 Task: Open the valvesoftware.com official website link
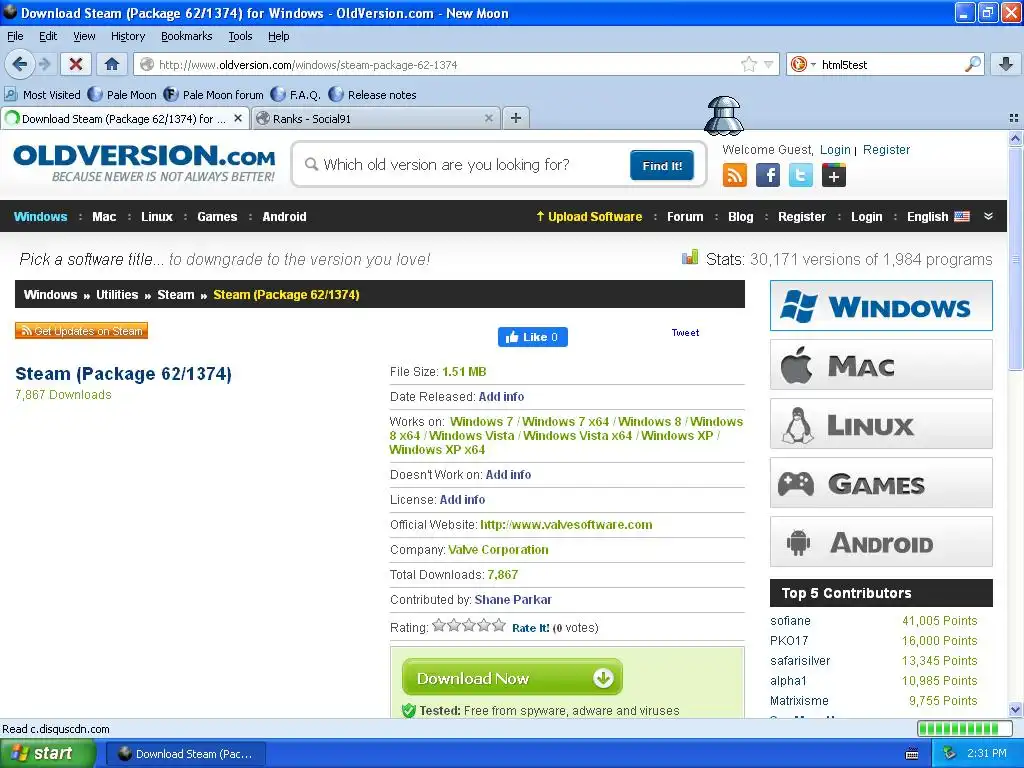(x=566, y=525)
